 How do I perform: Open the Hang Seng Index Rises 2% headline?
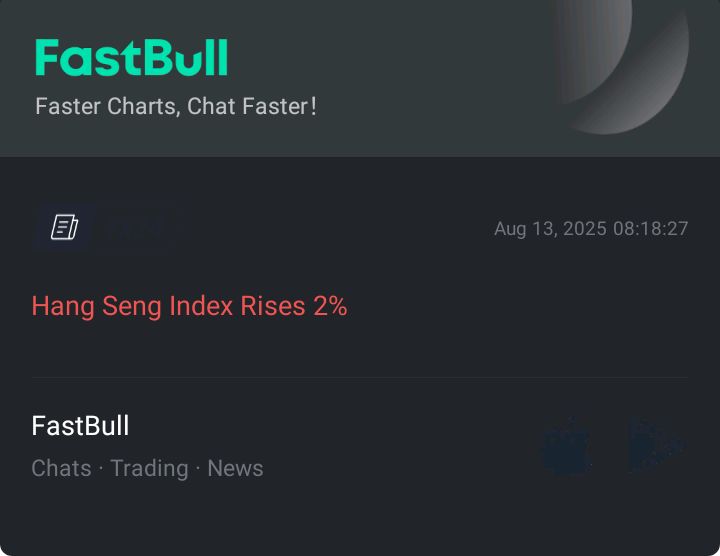coord(189,306)
